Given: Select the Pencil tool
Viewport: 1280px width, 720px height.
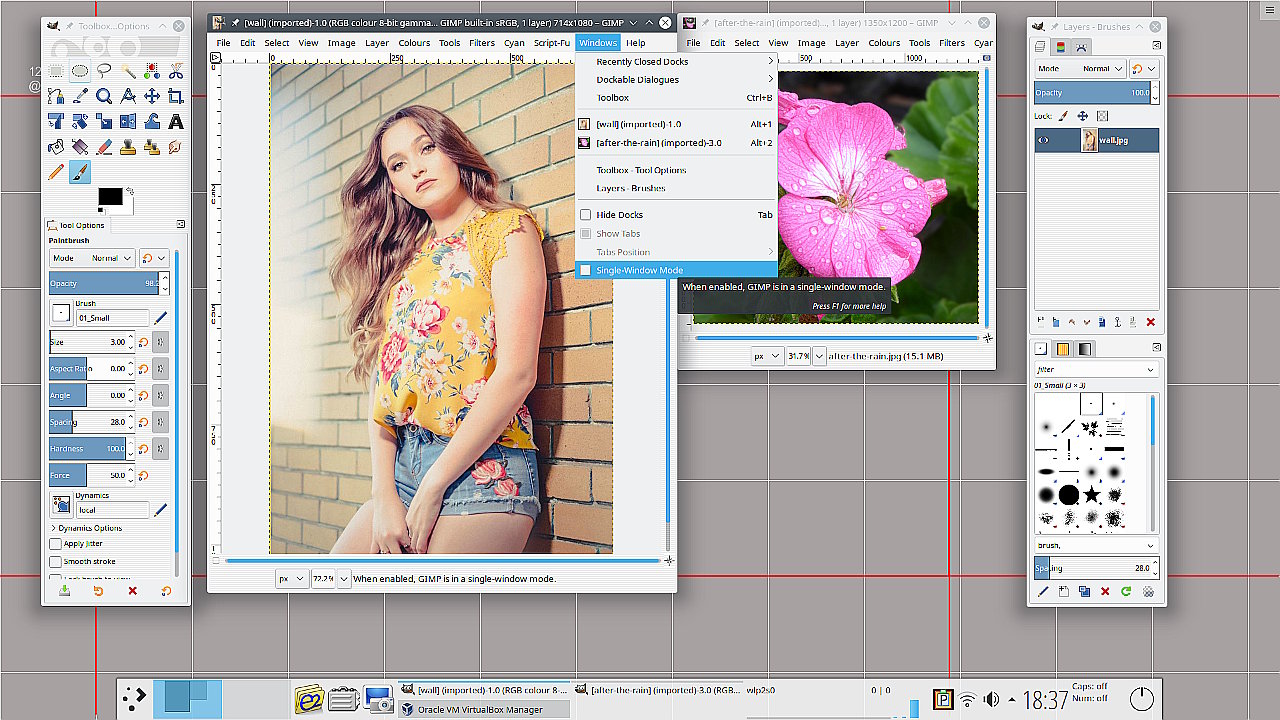Looking at the screenshot, I should pos(56,173).
